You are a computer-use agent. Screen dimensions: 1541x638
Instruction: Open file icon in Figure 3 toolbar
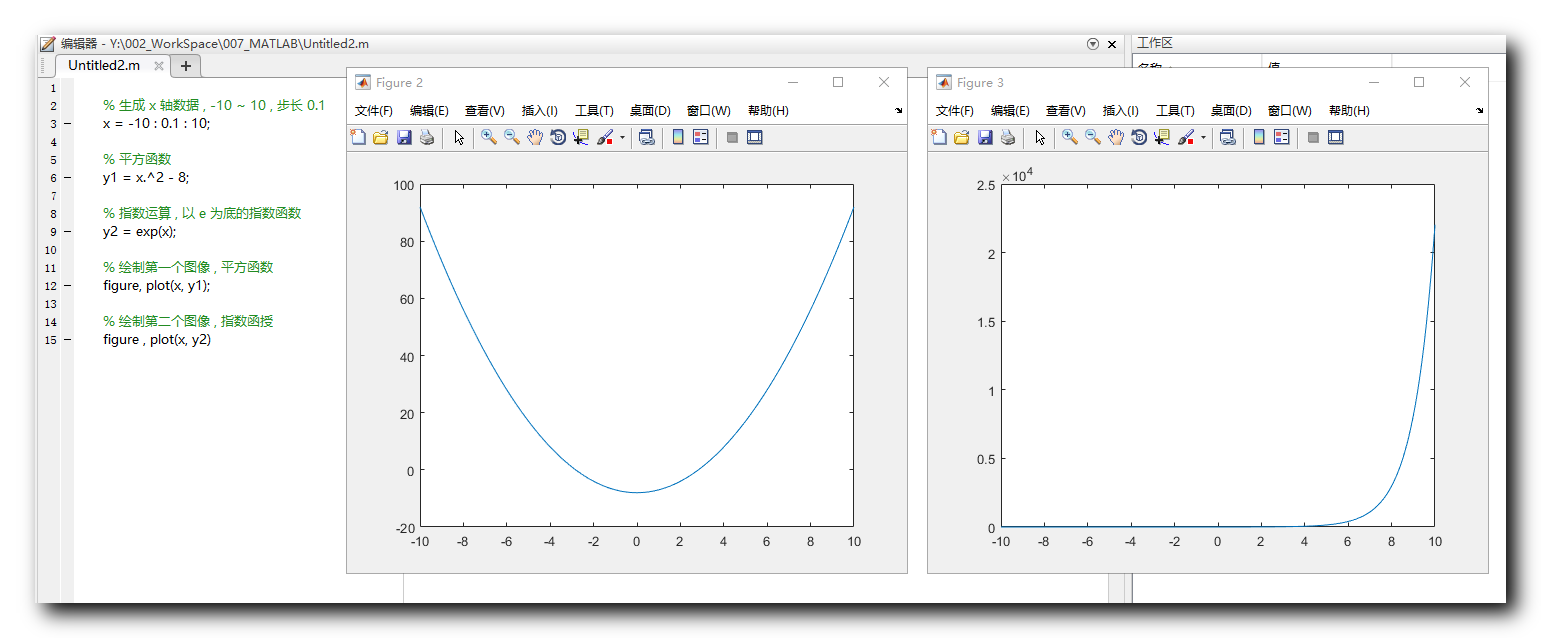coord(961,137)
